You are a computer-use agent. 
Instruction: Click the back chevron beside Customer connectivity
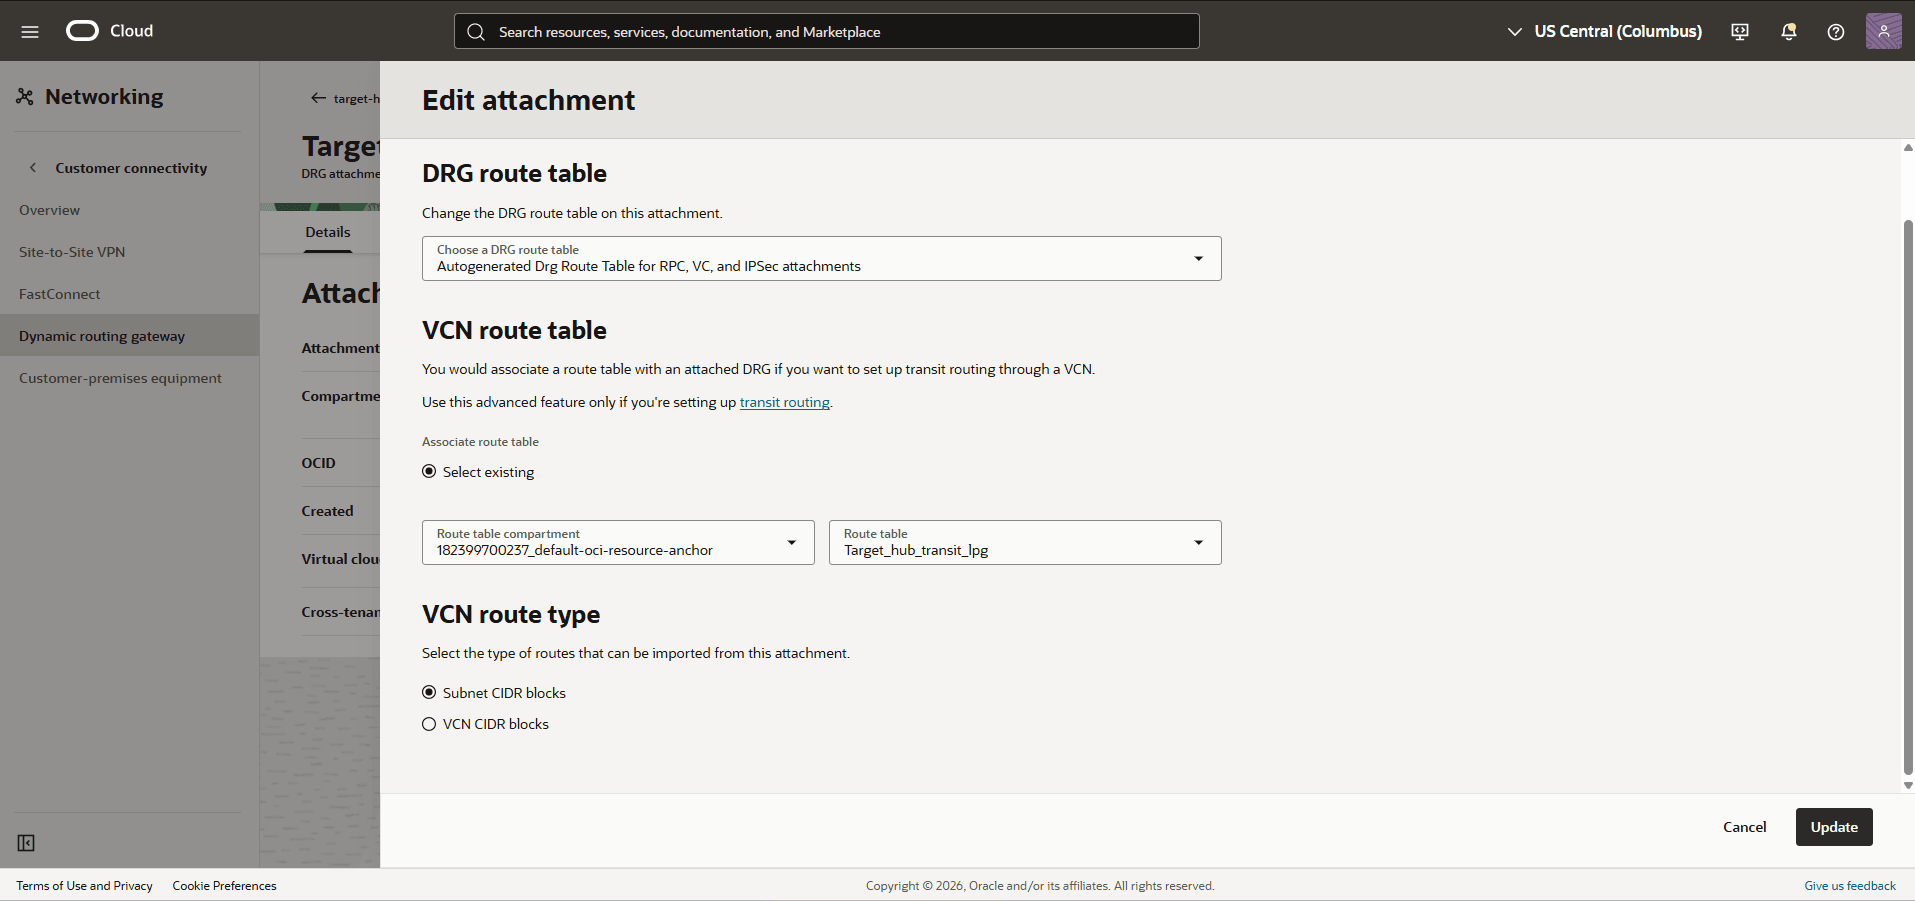coord(33,168)
